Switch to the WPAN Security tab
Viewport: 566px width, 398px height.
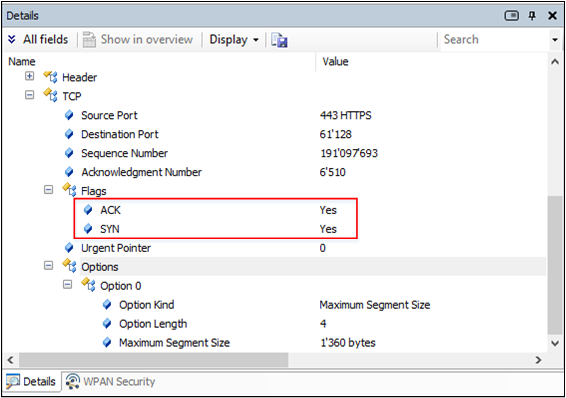tap(110, 381)
